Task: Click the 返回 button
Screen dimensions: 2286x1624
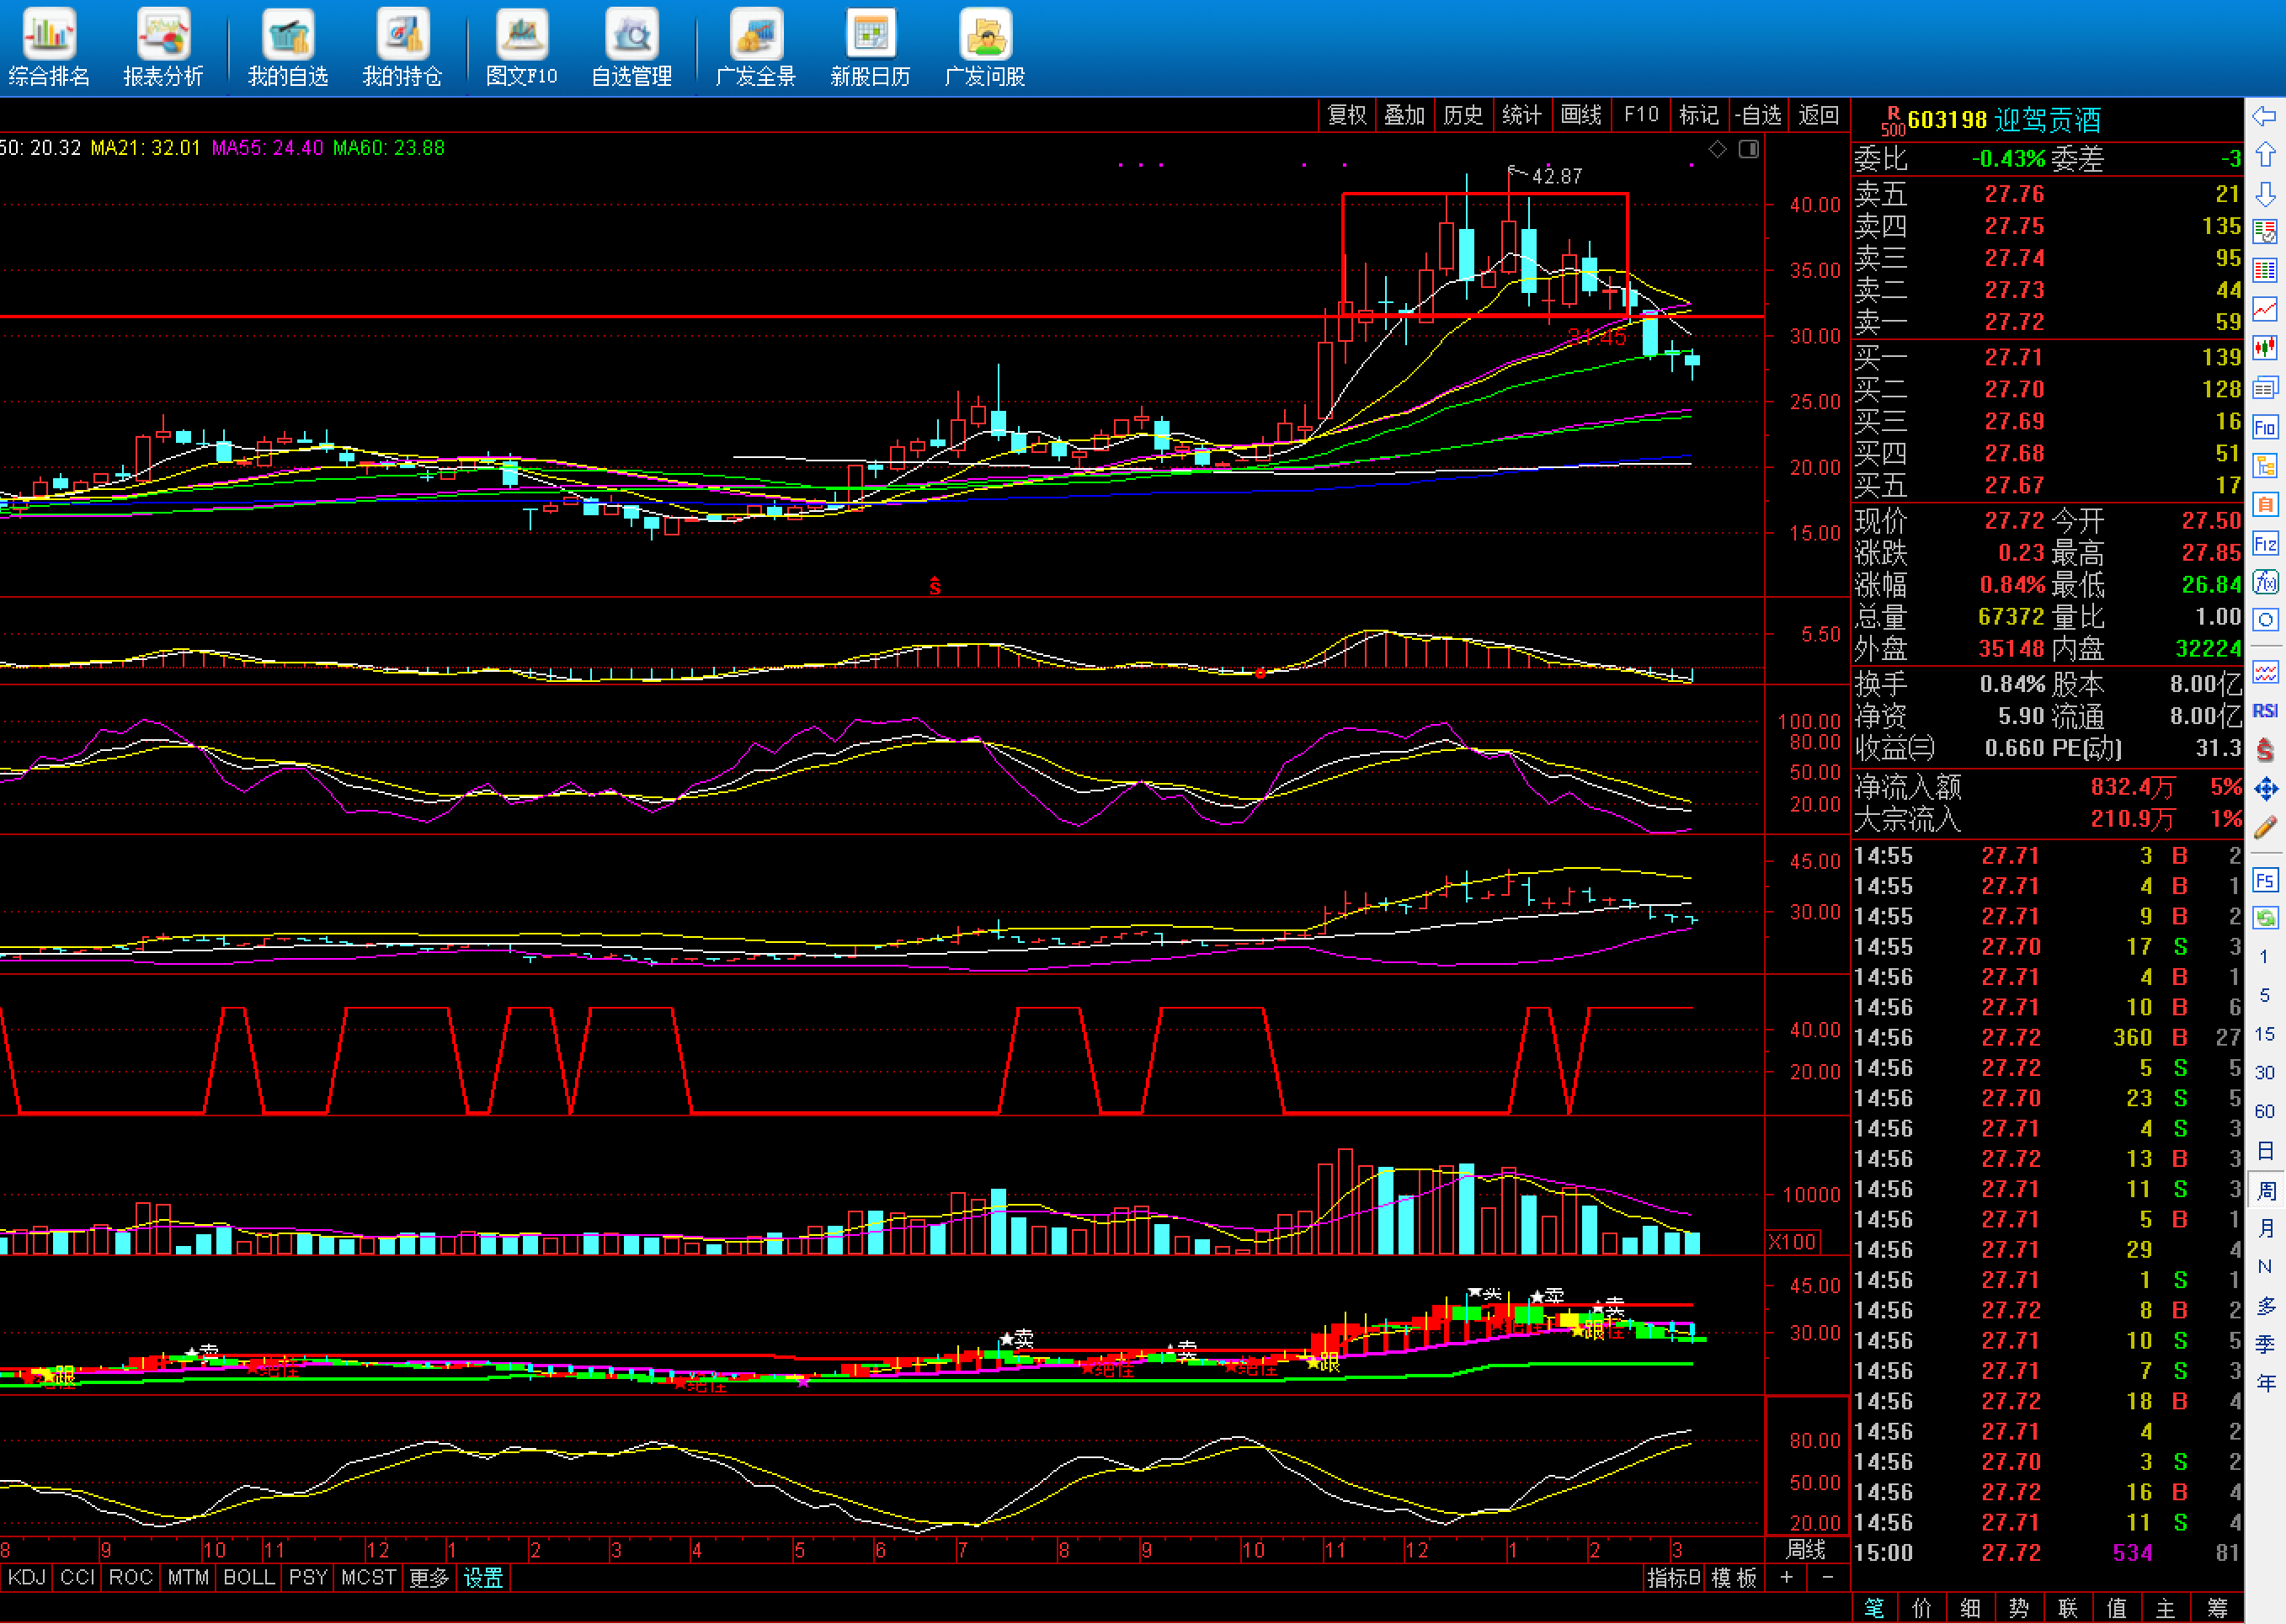Action: pos(1818,115)
